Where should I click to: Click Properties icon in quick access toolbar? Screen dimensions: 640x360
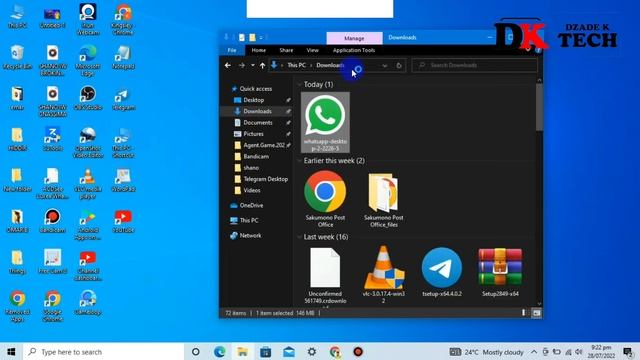point(242,38)
